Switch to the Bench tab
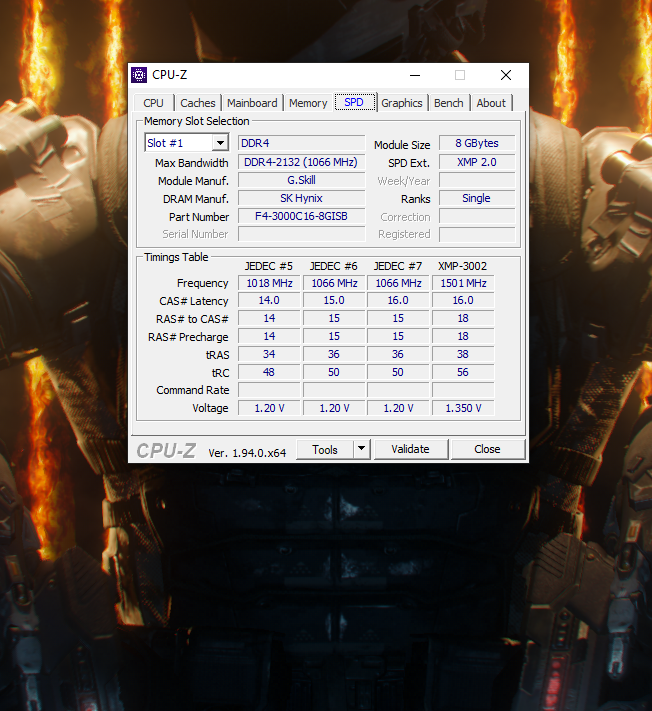 (448, 103)
